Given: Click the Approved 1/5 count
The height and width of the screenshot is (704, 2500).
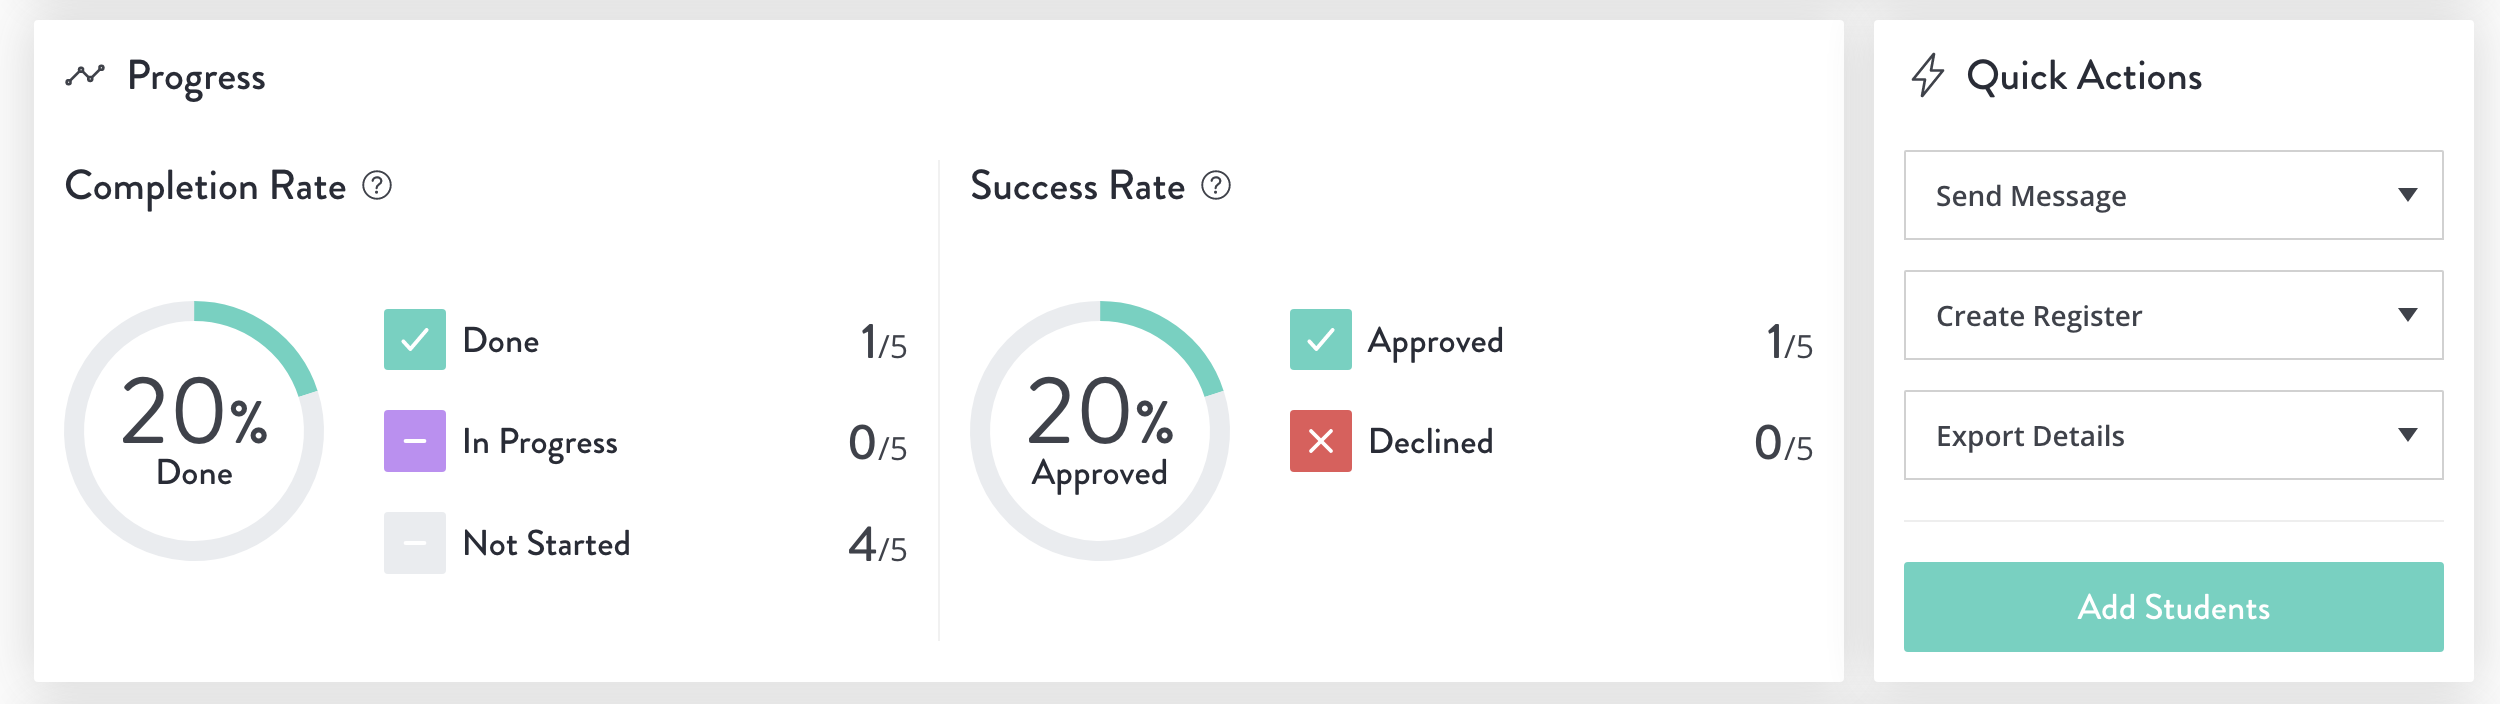Looking at the screenshot, I should pyautogui.click(x=1789, y=343).
